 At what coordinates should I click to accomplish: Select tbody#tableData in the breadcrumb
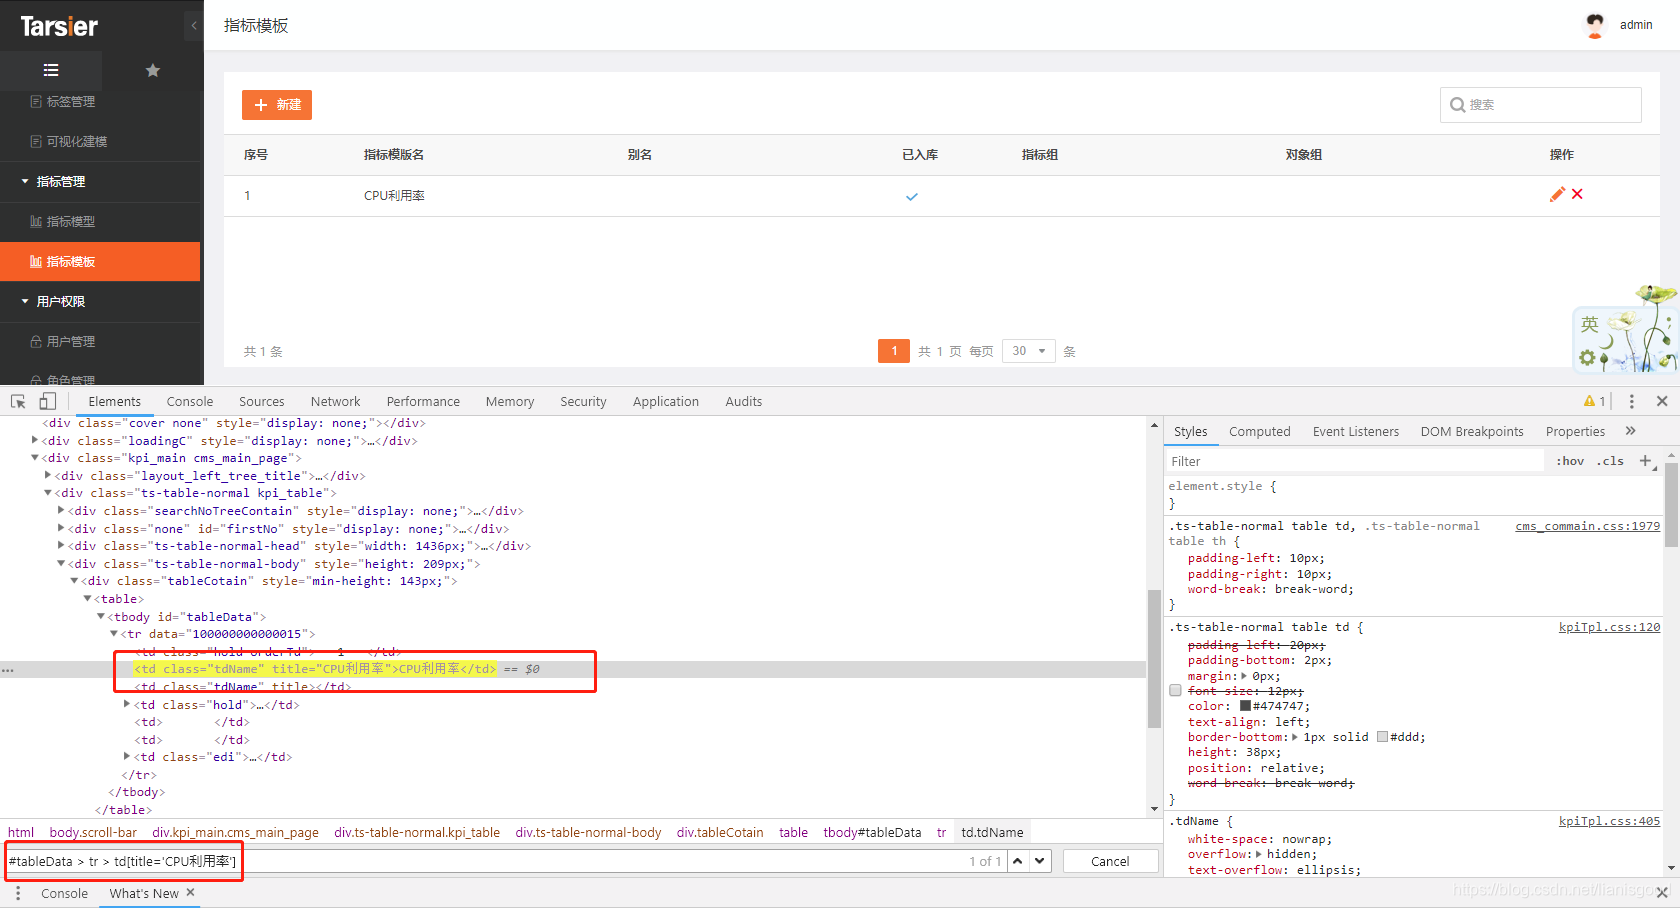coord(872,832)
